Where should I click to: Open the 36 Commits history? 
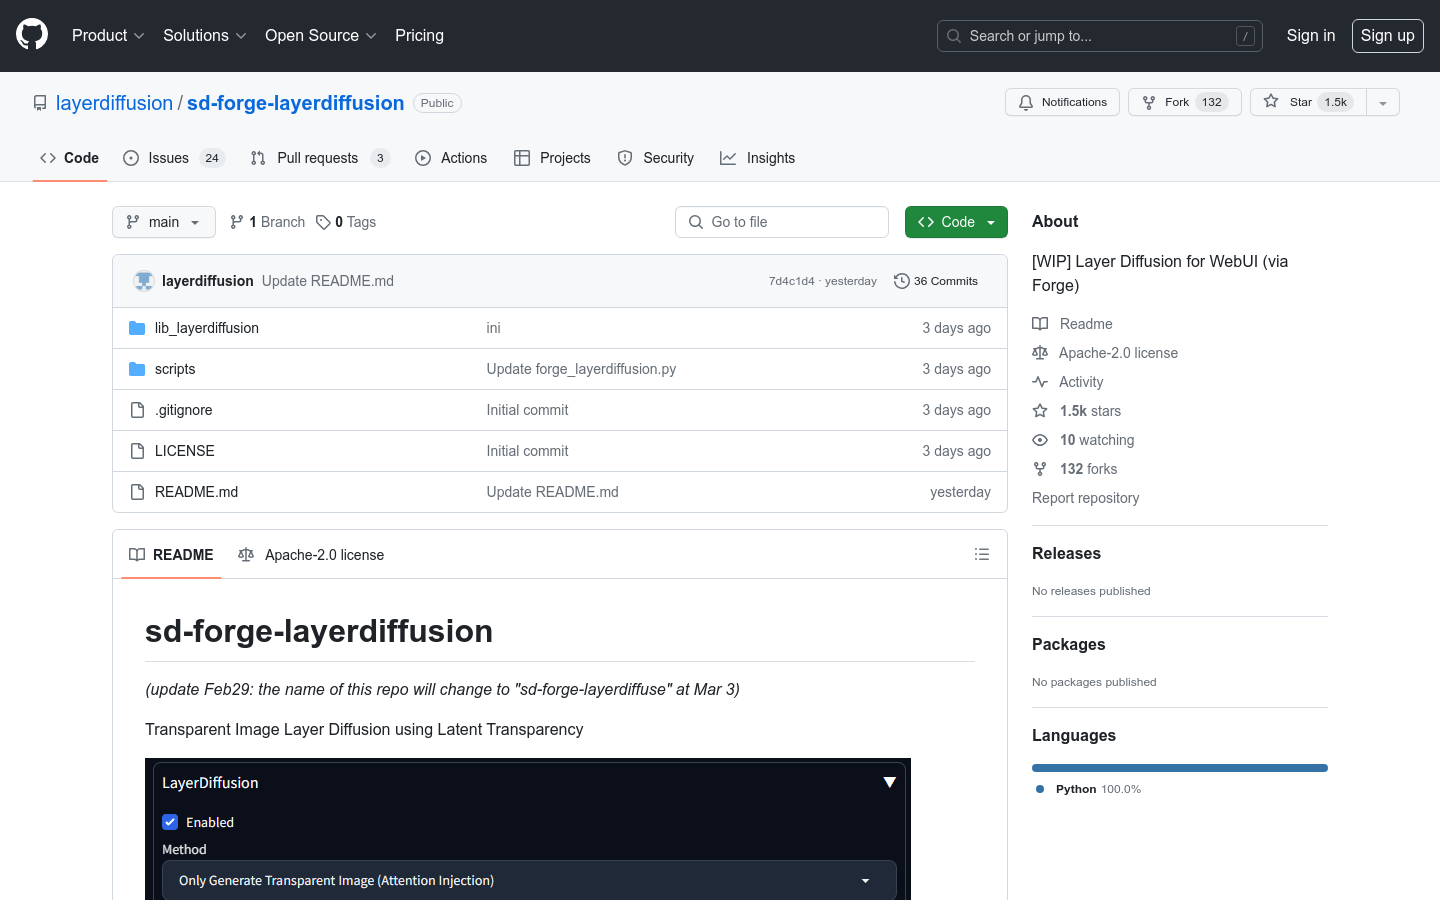pos(935,281)
